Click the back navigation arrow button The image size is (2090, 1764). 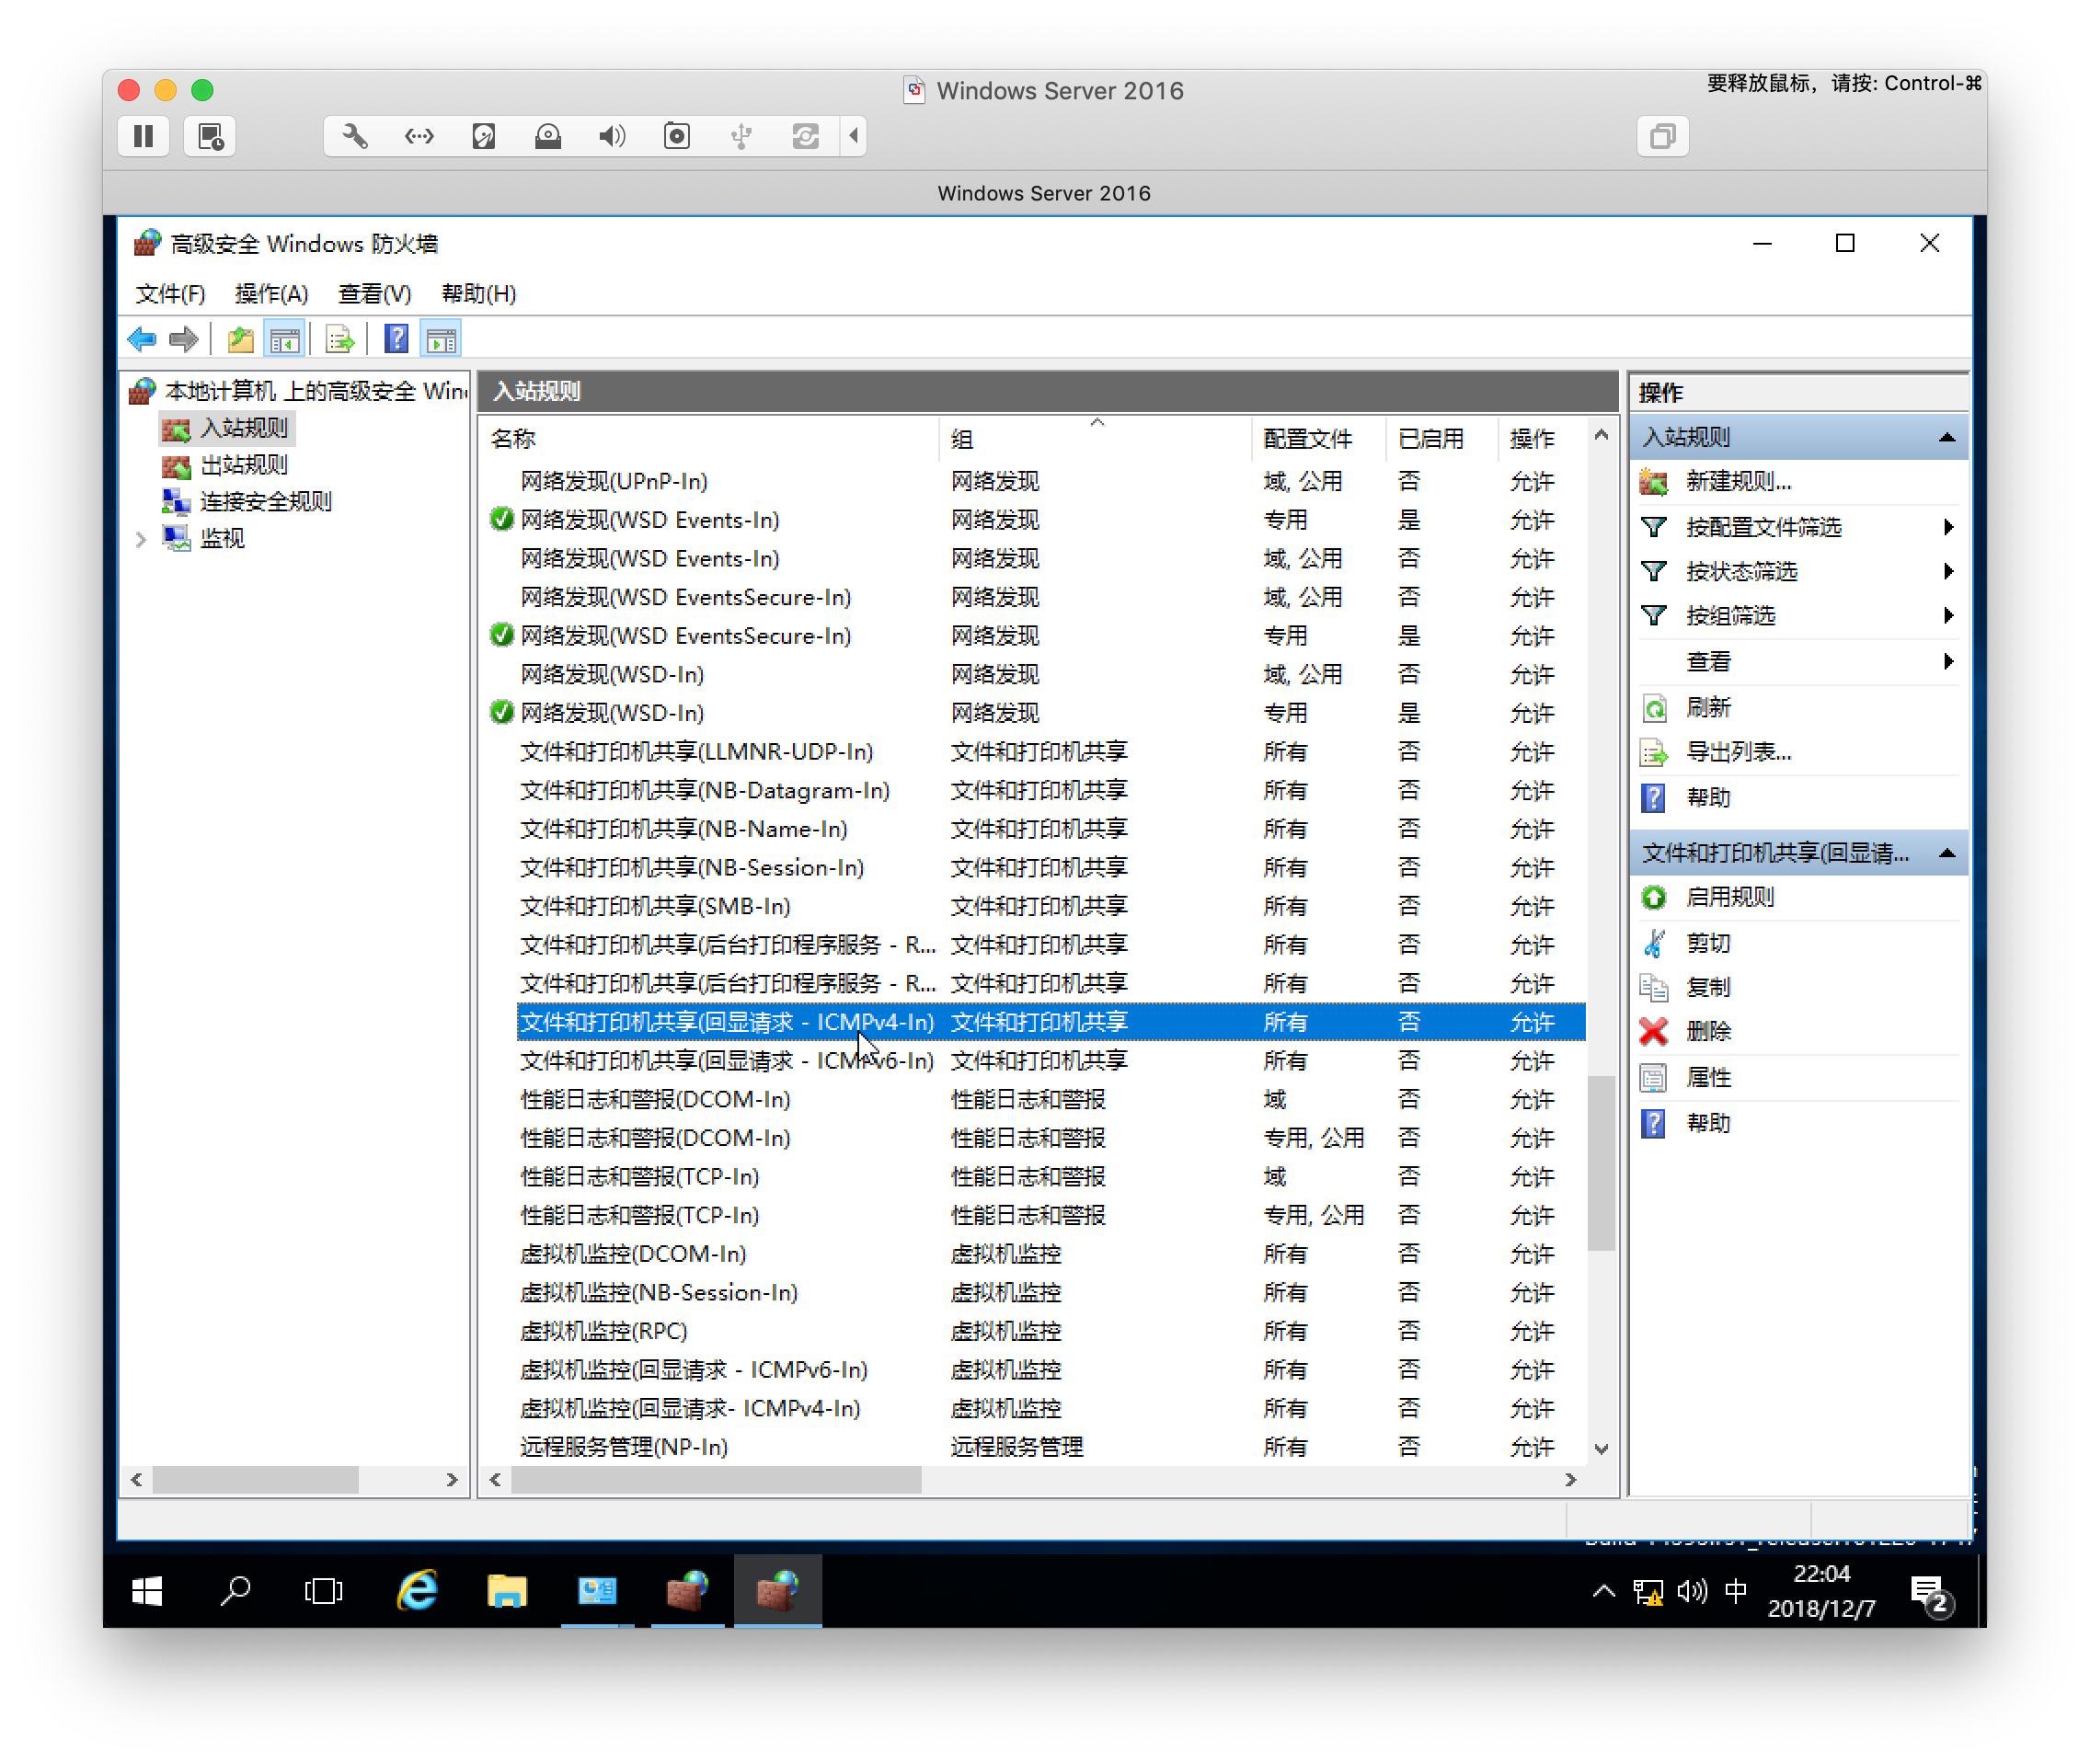click(142, 339)
